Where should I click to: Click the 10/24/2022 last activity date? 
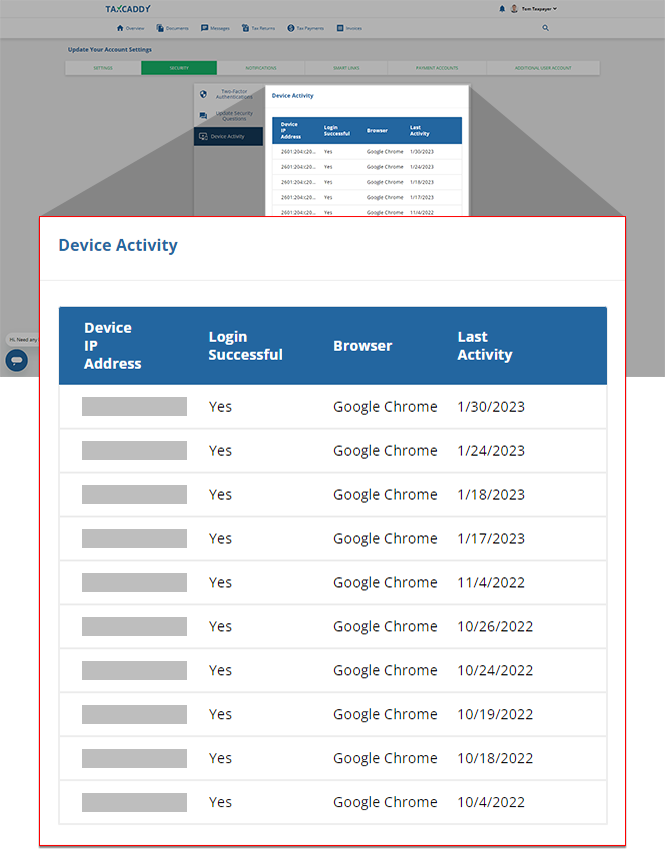tap(495, 671)
